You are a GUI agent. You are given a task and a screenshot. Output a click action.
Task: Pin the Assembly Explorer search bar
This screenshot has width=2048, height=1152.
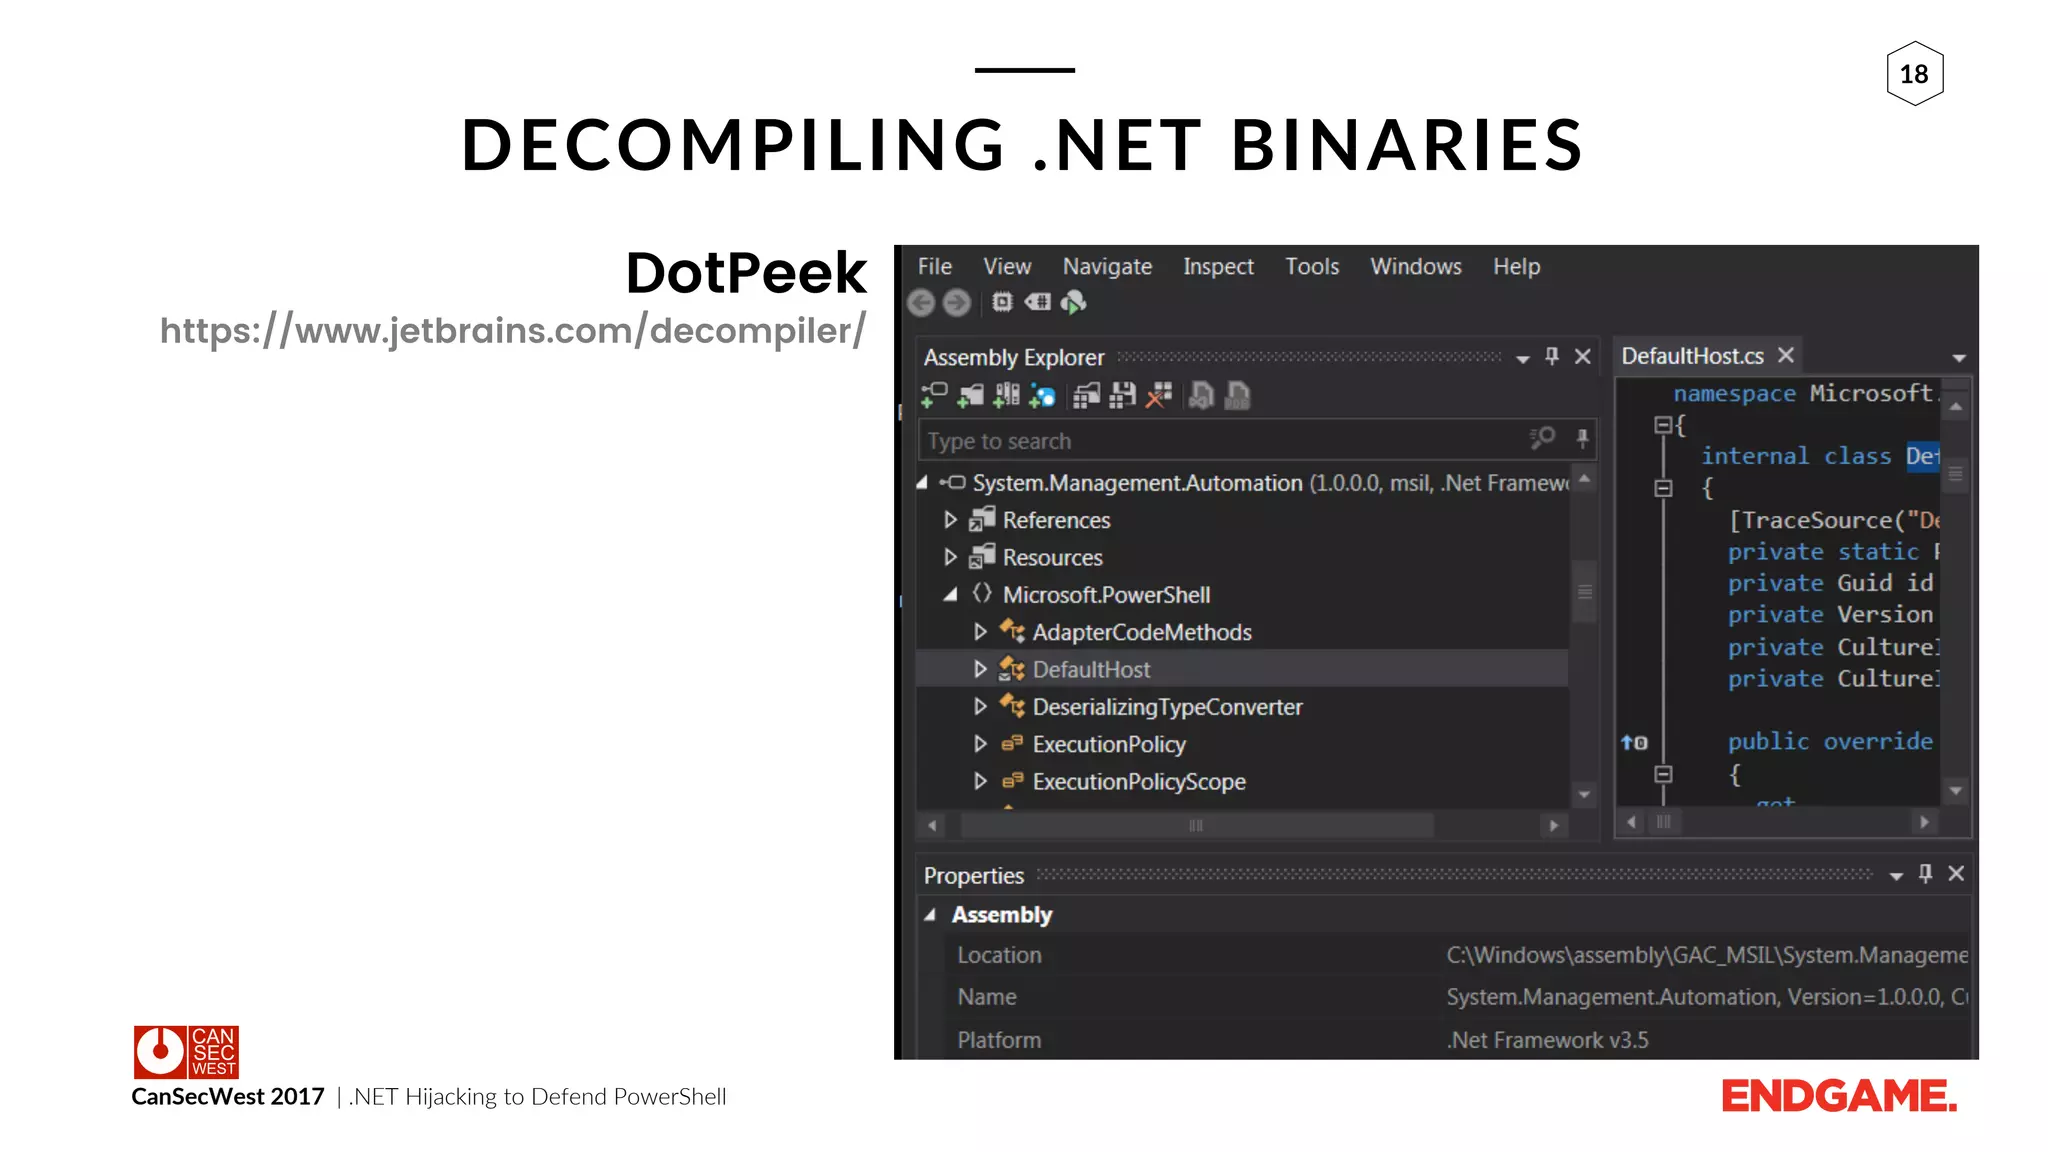point(1582,438)
